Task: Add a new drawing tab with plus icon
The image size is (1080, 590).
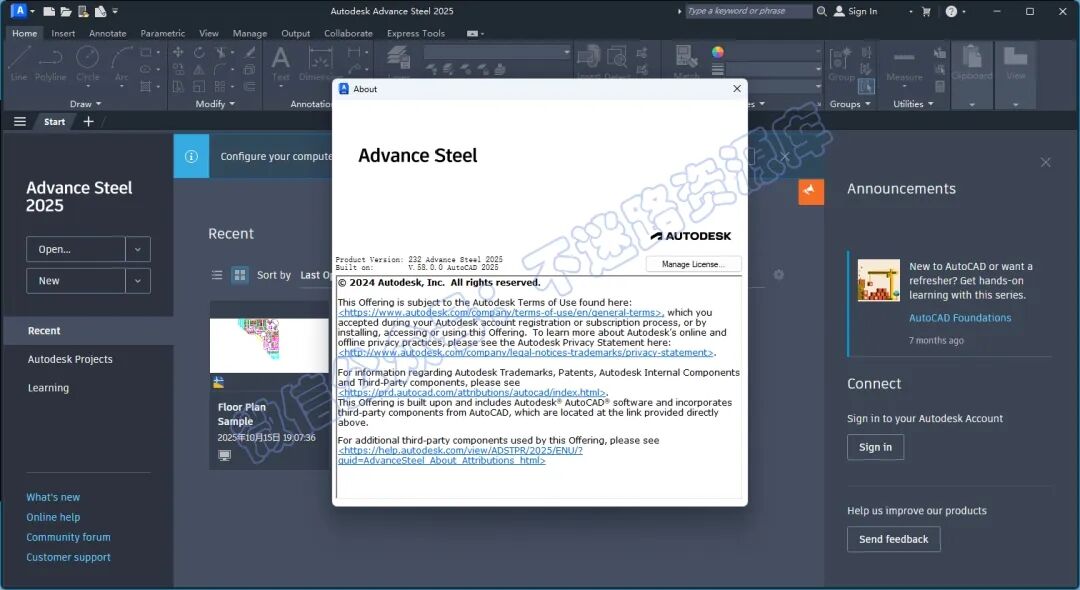Action: (88, 121)
